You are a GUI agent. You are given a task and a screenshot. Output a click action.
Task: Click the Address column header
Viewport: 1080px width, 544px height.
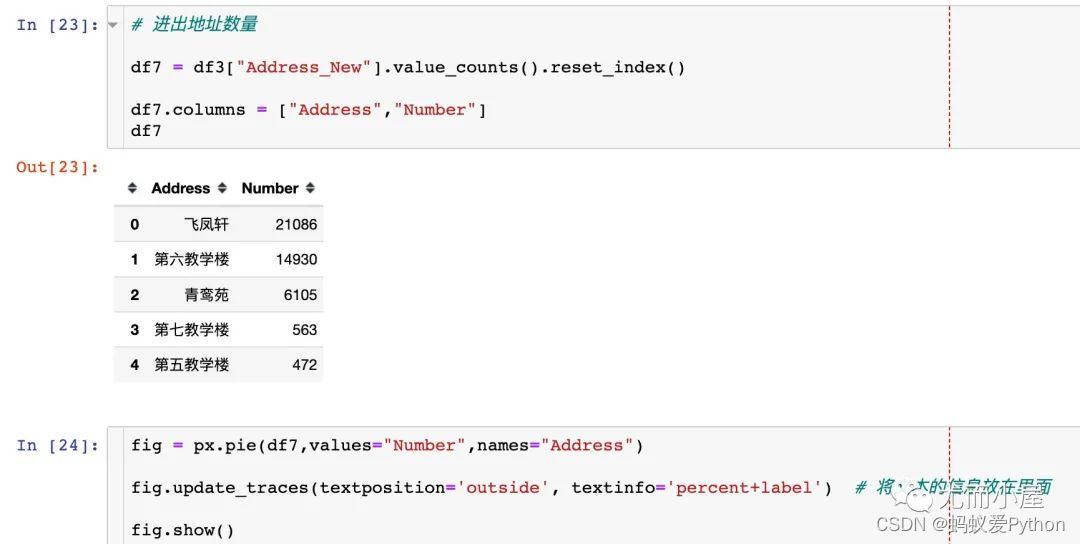click(180, 188)
